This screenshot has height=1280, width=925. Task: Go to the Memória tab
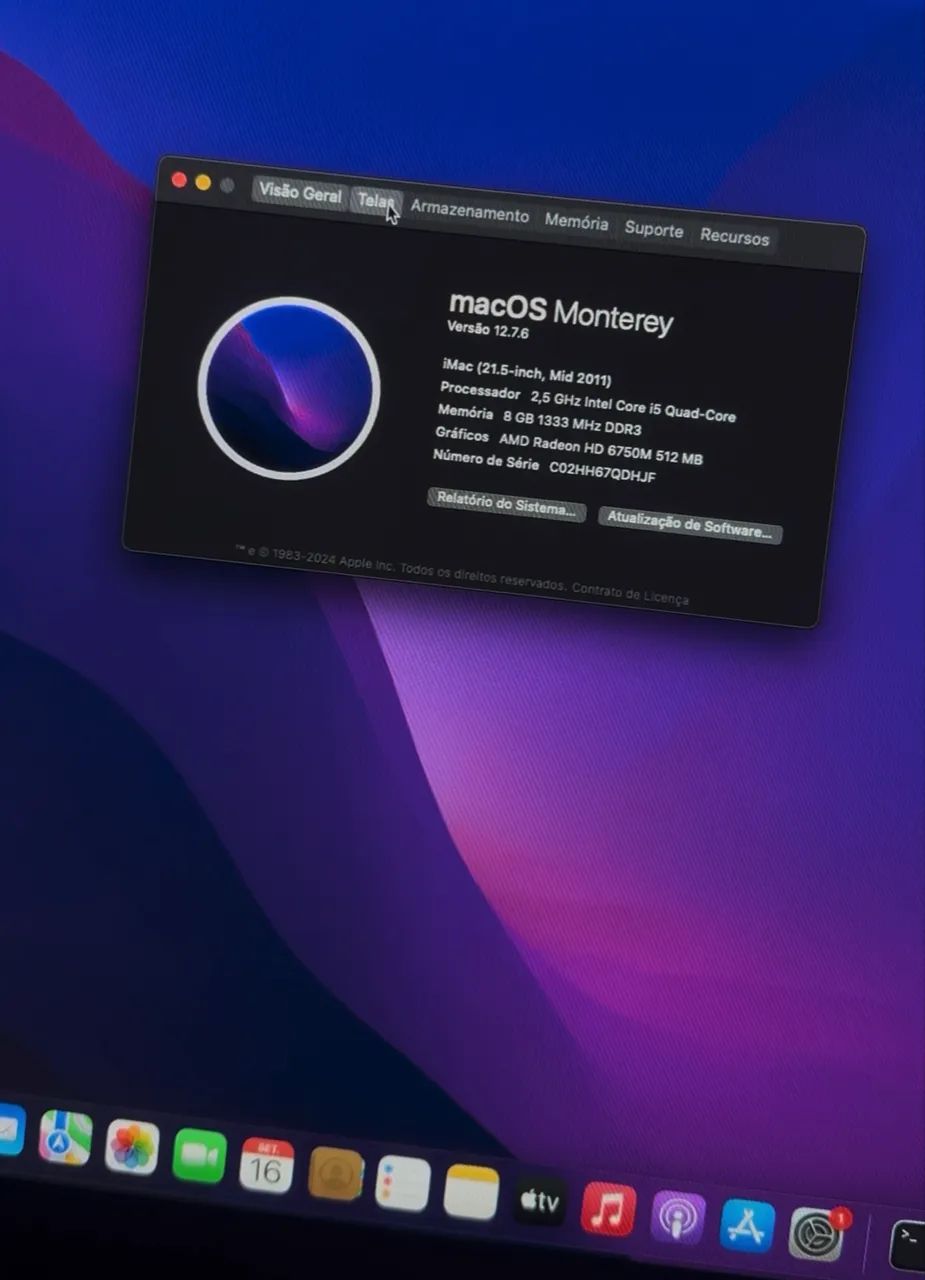[x=576, y=223]
